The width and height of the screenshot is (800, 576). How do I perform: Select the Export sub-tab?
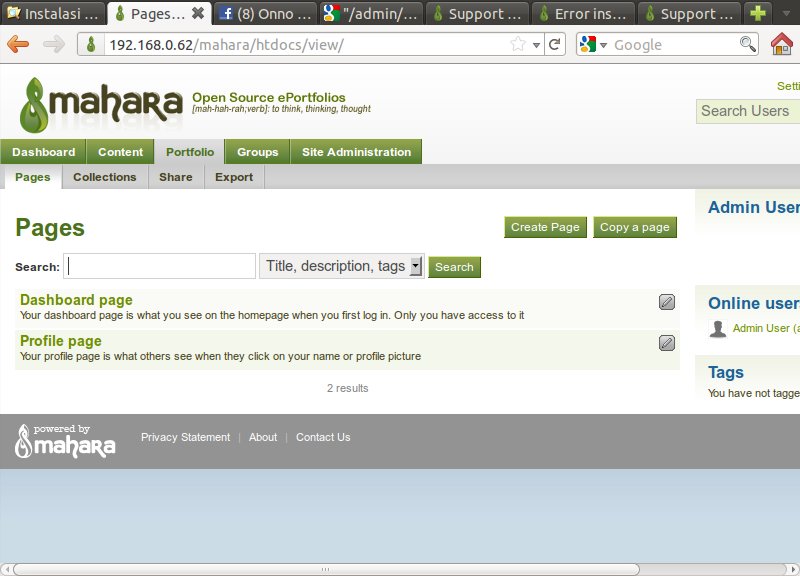pos(234,177)
